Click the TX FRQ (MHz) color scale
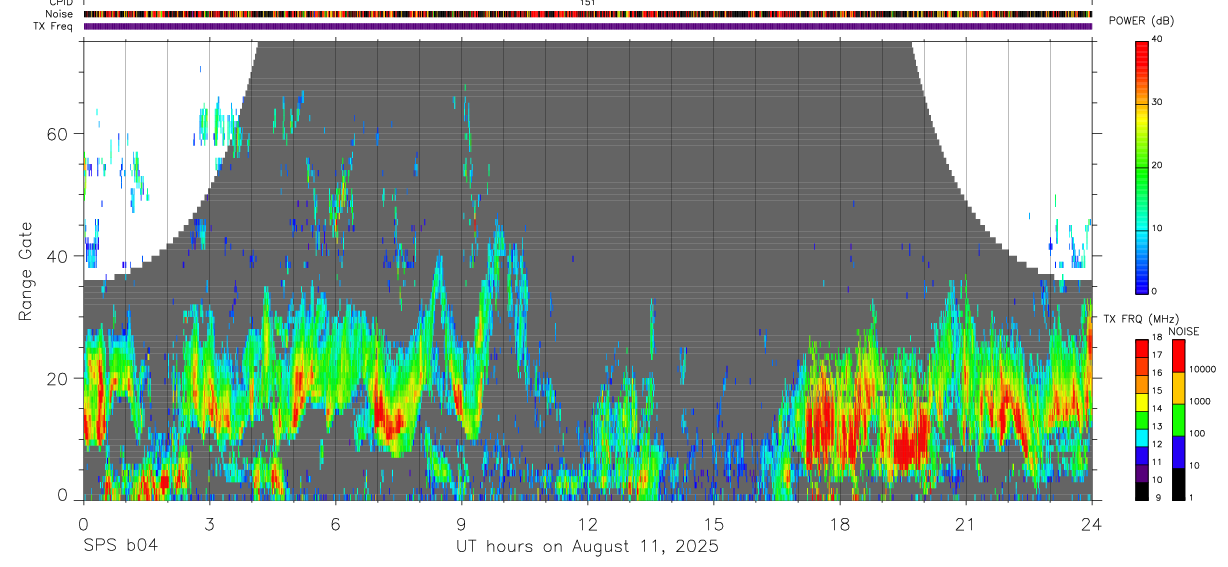Image resolution: width=1228 pixels, height=567 pixels. pyautogui.click(x=1142, y=419)
